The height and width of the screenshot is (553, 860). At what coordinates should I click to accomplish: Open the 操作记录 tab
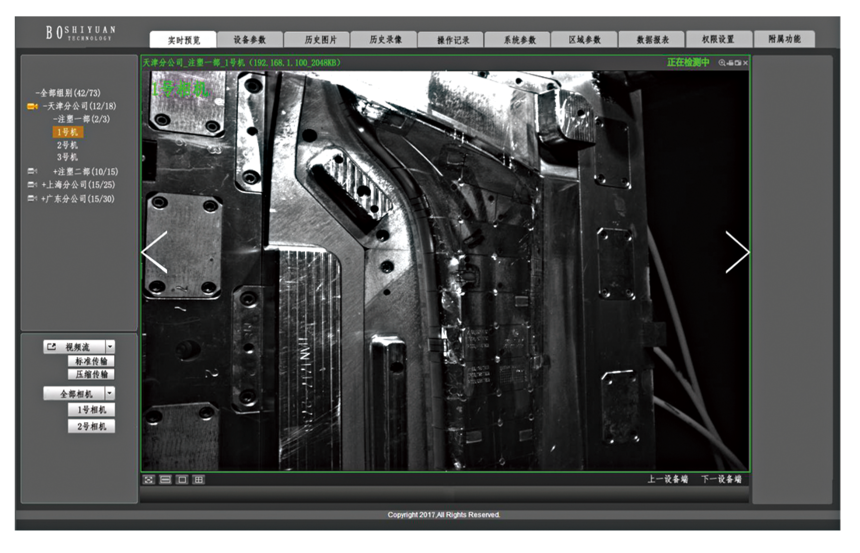[452, 40]
